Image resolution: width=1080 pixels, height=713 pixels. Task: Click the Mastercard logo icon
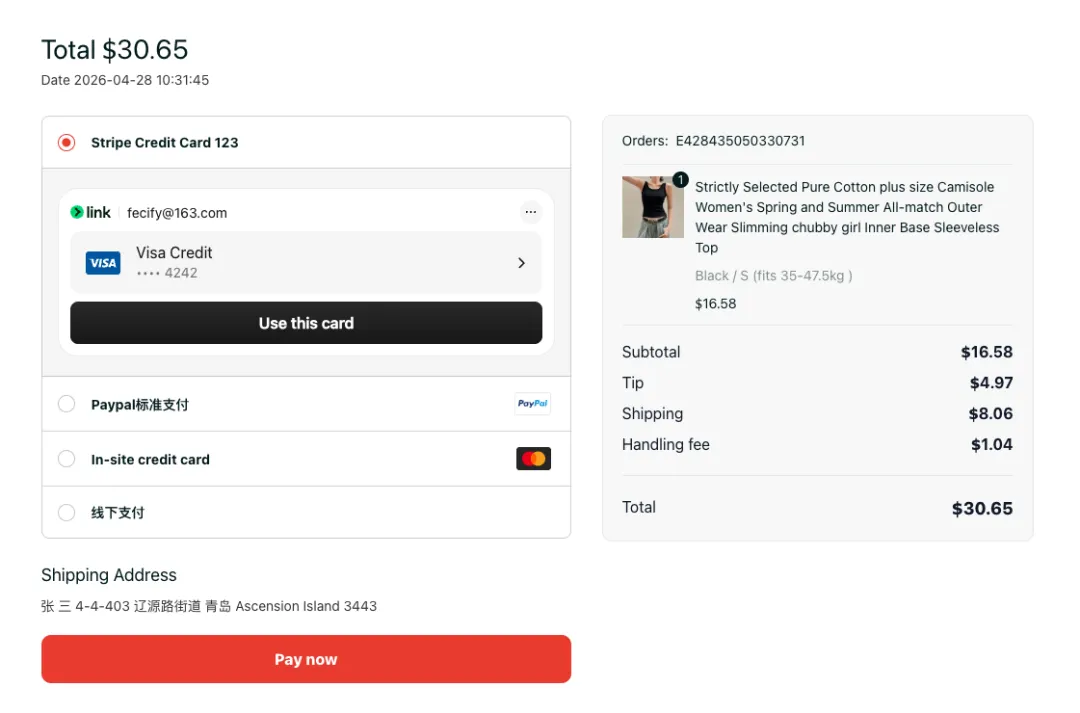(x=533, y=459)
